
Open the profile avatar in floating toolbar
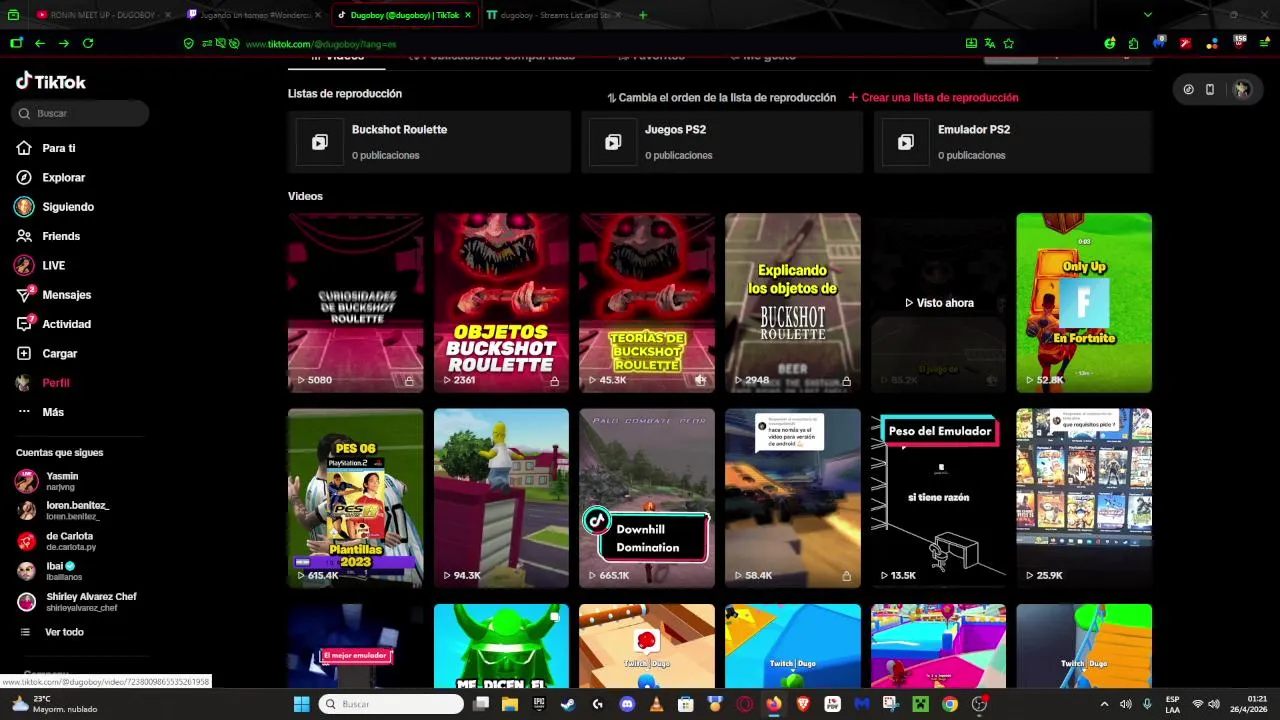[x=1242, y=89]
